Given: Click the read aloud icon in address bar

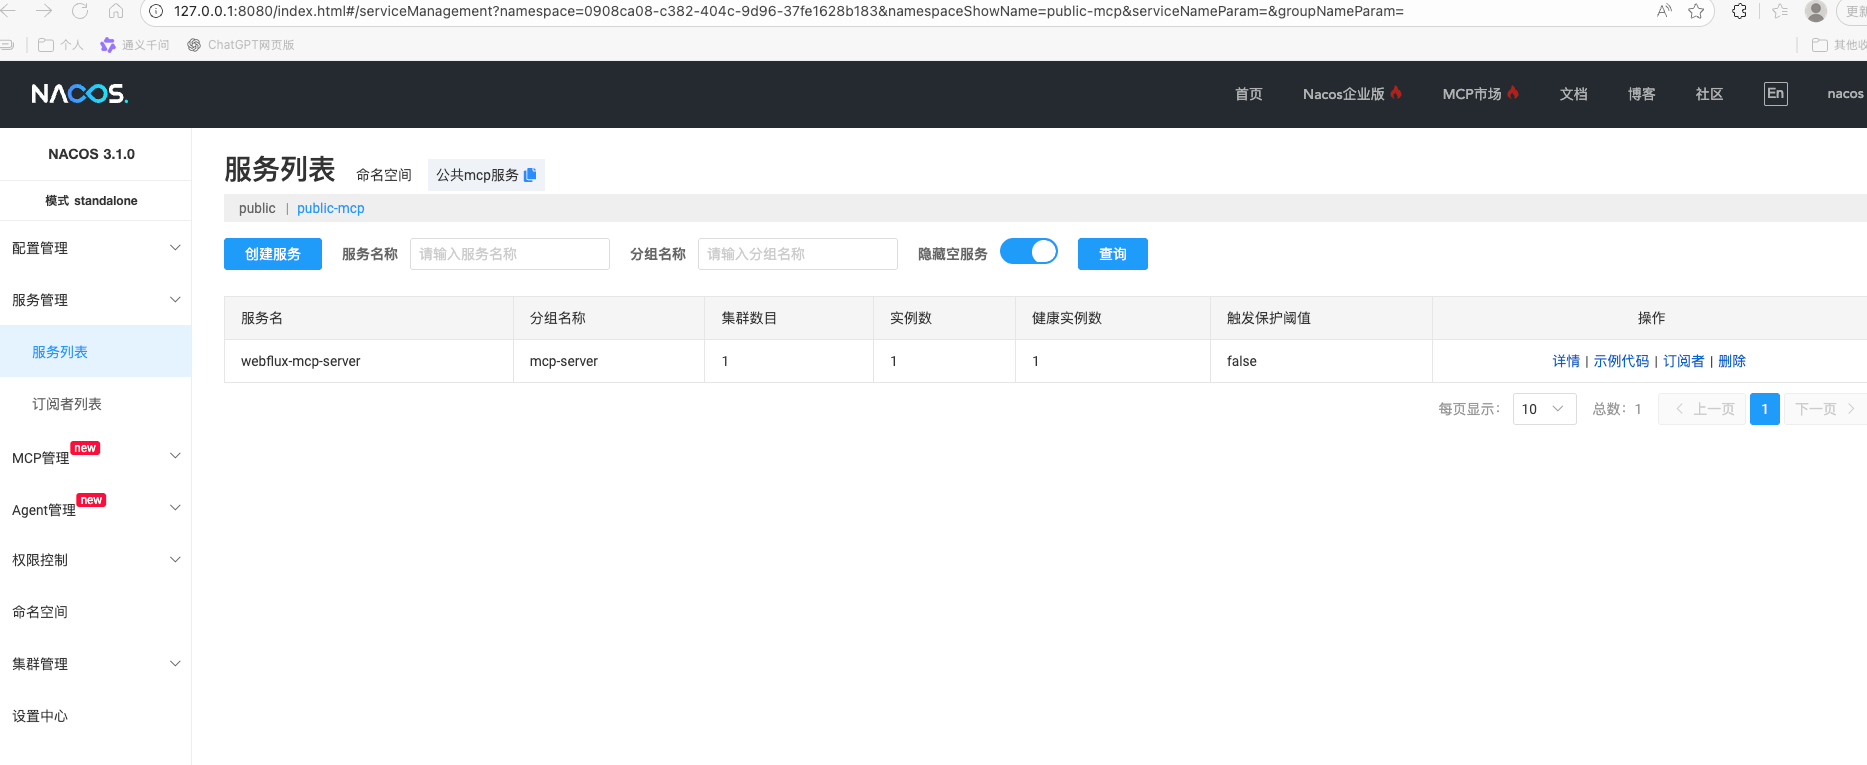Looking at the screenshot, I should pyautogui.click(x=1664, y=11).
